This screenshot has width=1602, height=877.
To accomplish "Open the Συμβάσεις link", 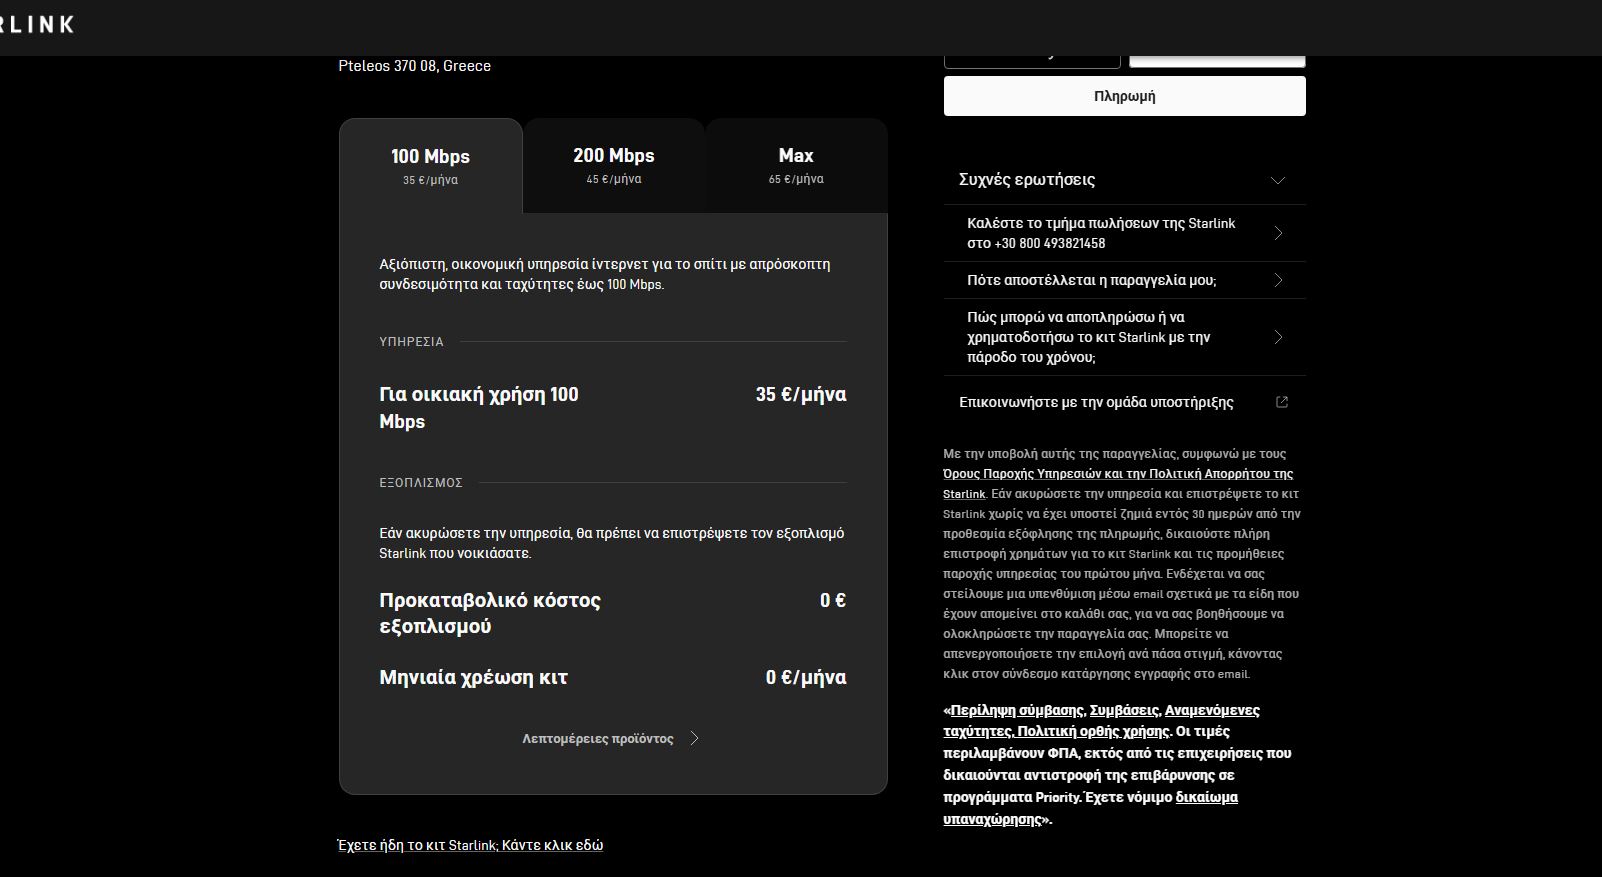I will (1124, 710).
